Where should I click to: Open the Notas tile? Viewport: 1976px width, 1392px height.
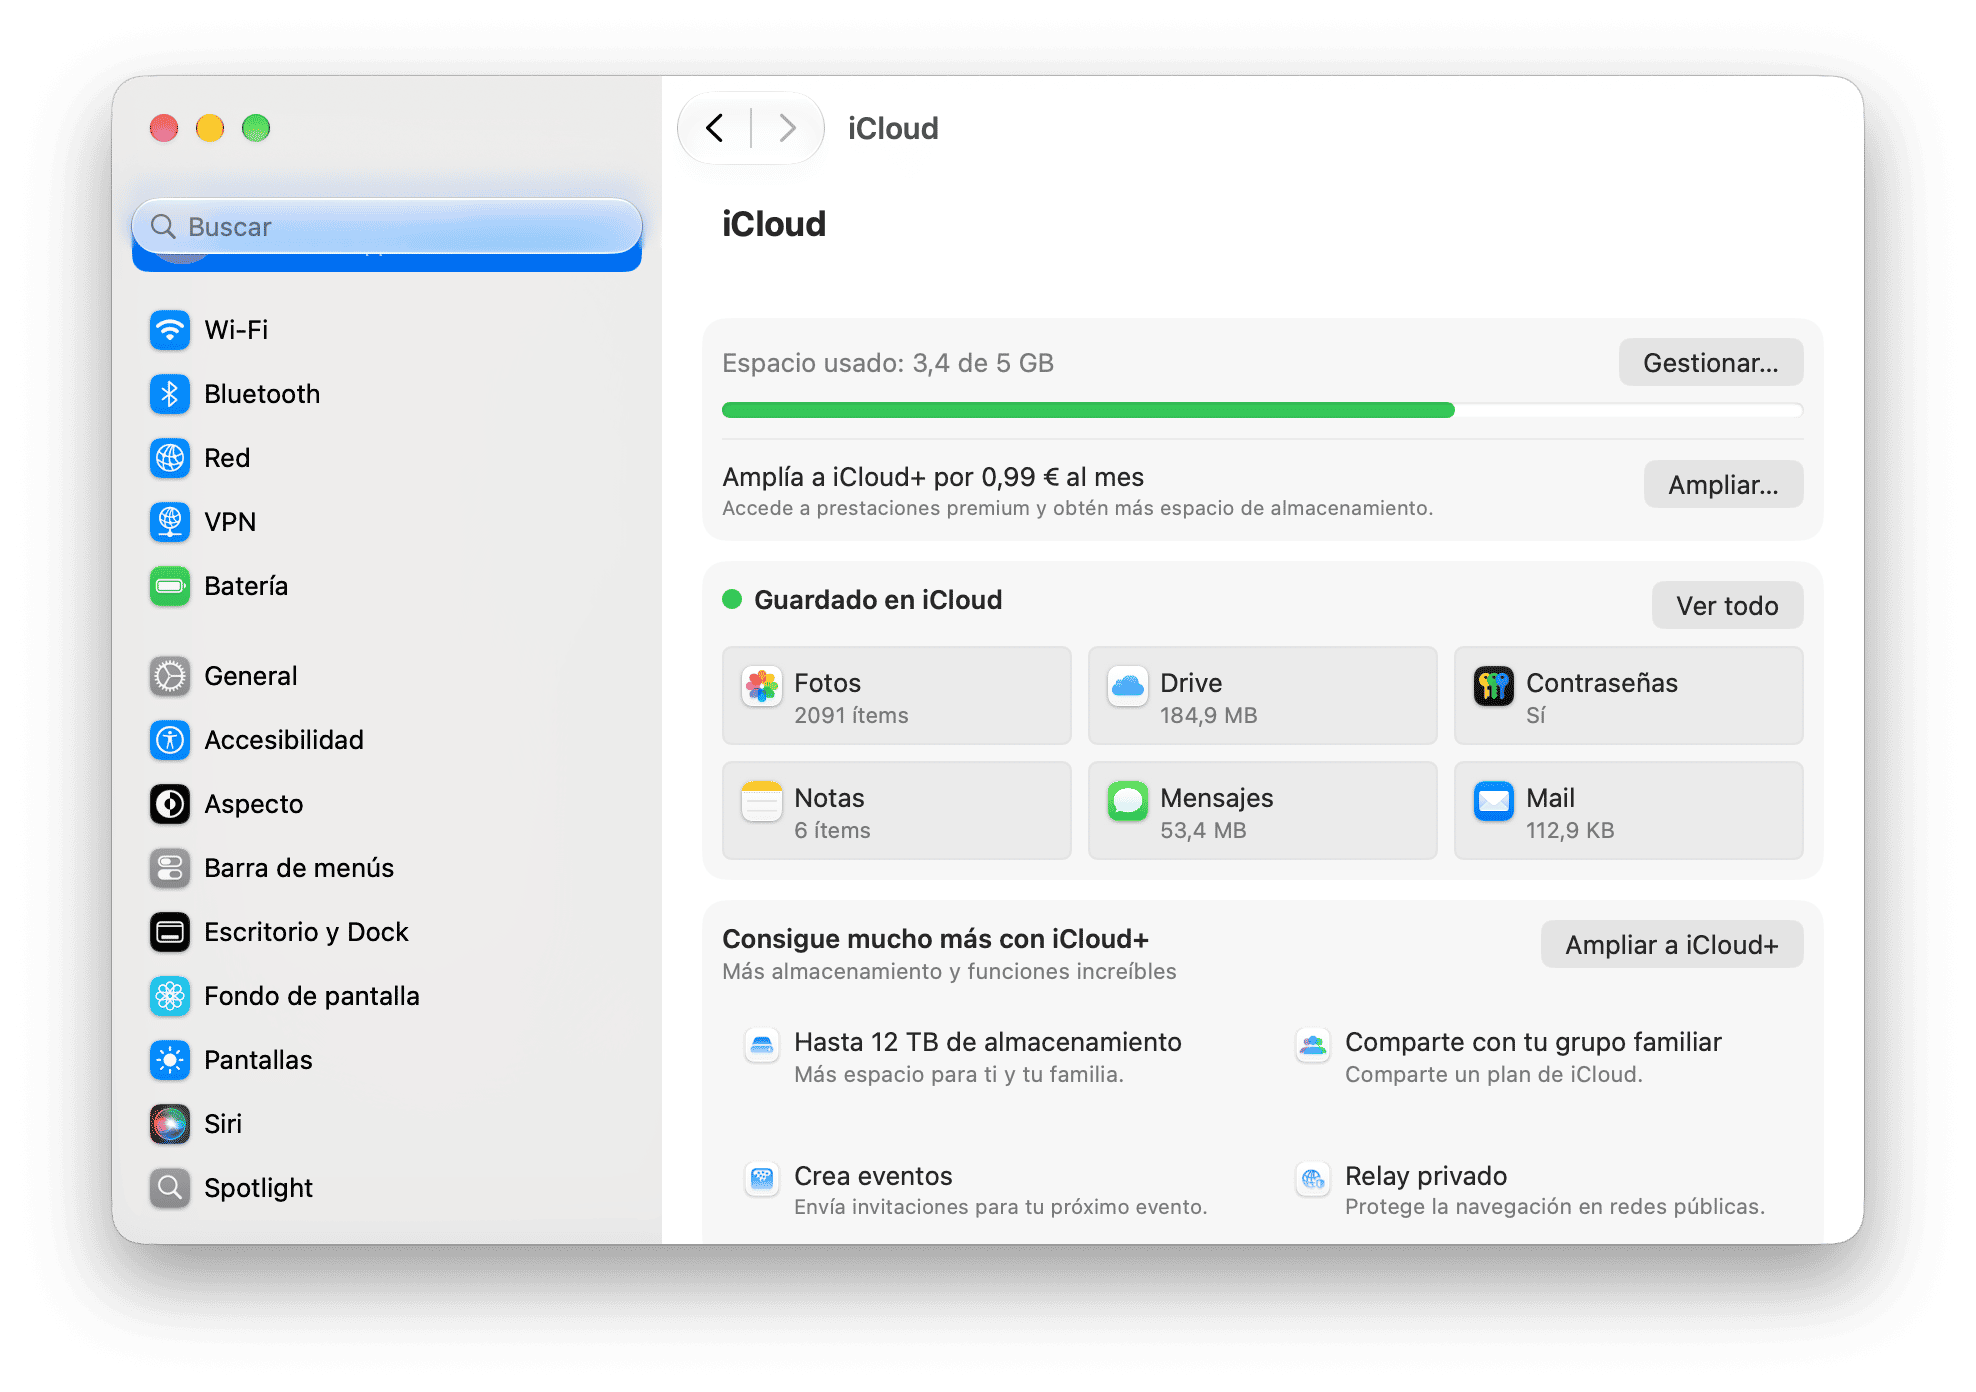coord(897,811)
